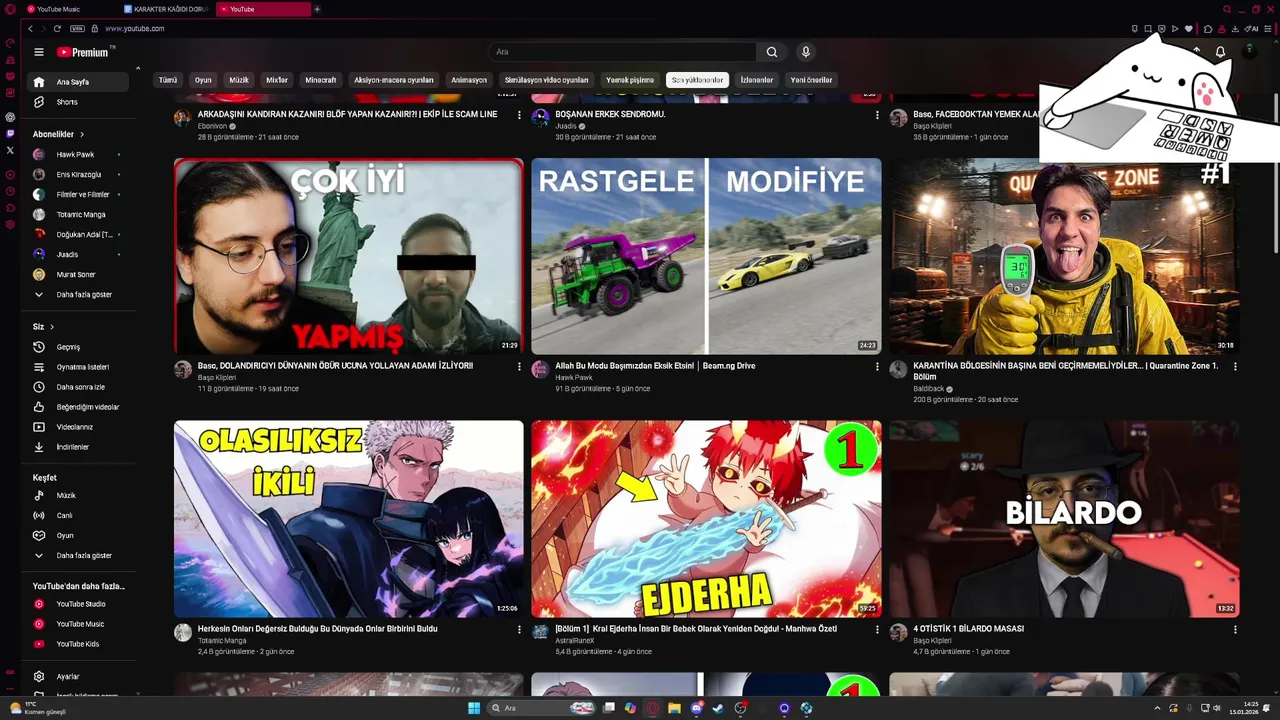Image resolution: width=1280 pixels, height=720 pixels.
Task: Open Oynatma listeleri playlists
Action: 83,367
